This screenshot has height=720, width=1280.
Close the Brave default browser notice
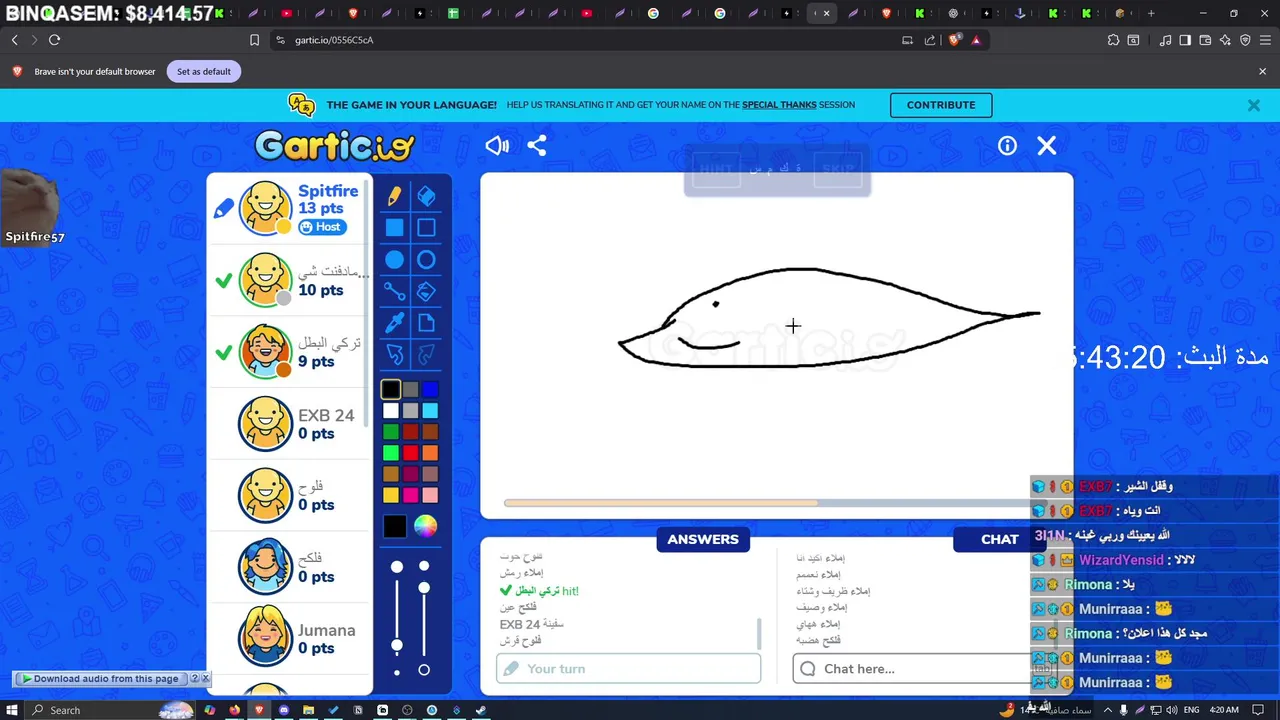pyautogui.click(x=1262, y=71)
